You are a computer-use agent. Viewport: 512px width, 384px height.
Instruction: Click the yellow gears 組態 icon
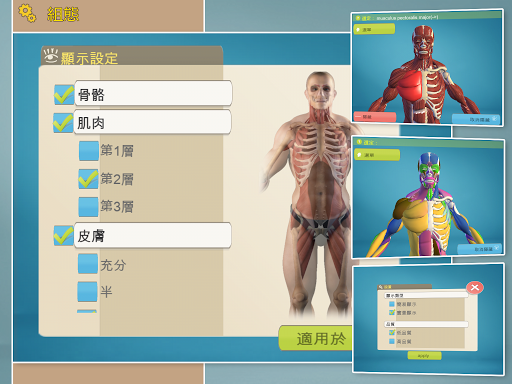tap(27, 13)
